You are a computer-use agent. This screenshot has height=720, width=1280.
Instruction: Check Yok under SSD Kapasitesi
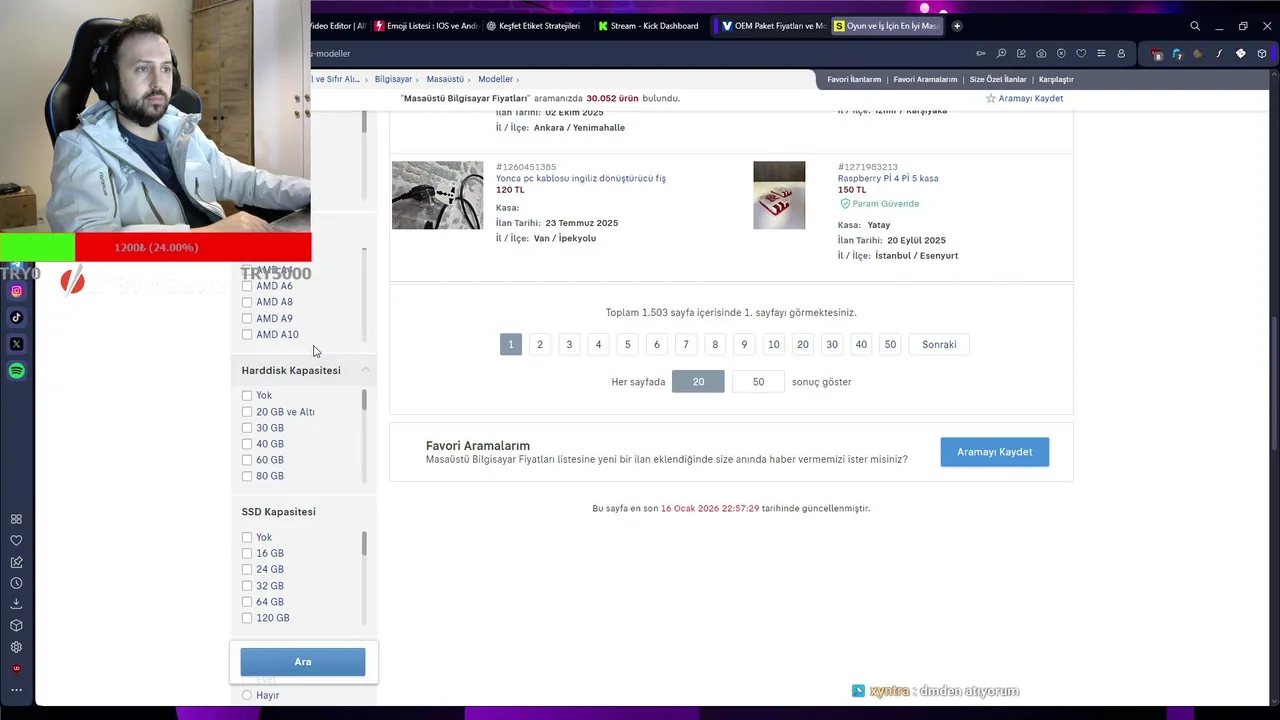pos(247,537)
